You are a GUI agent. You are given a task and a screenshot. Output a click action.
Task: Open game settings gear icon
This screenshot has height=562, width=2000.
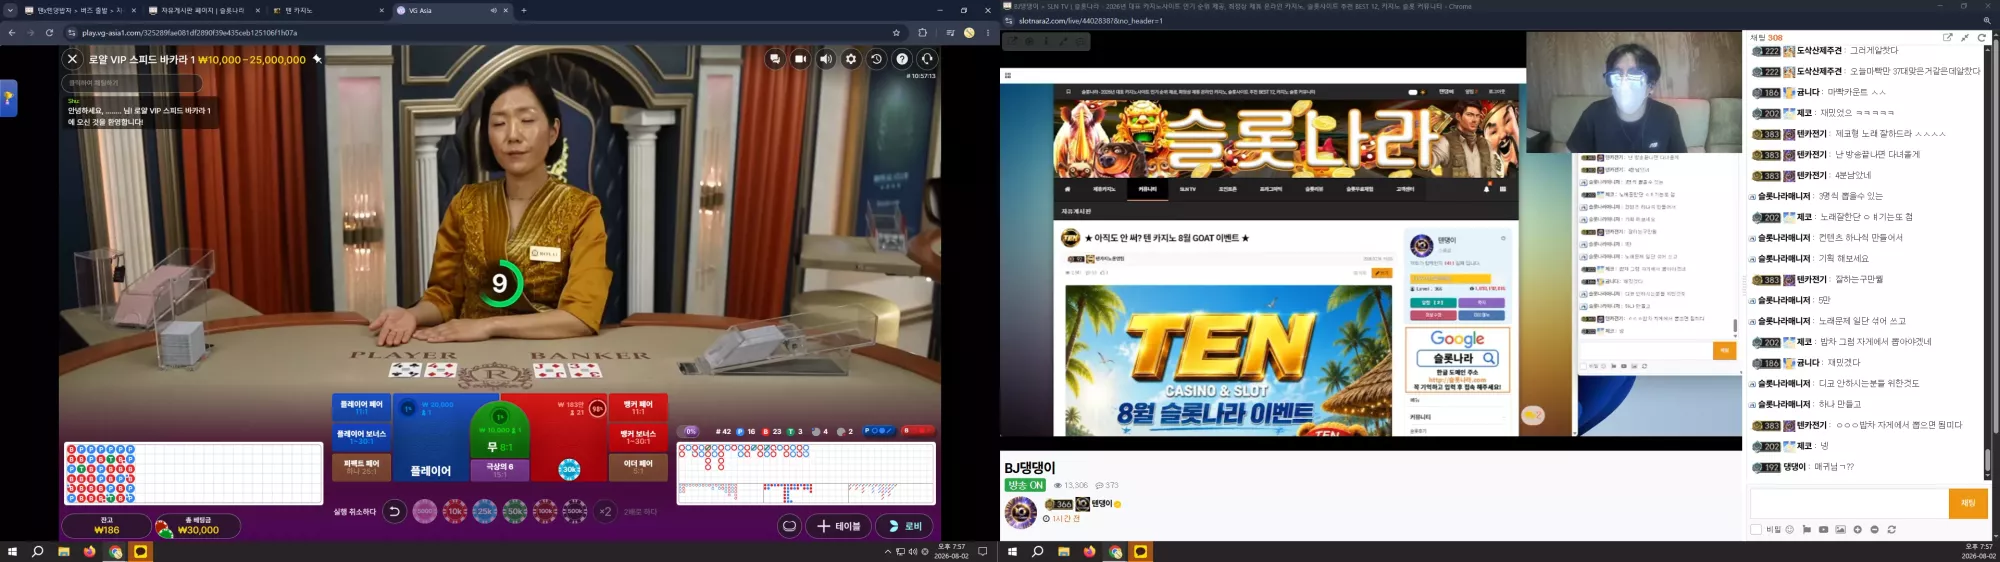point(851,59)
